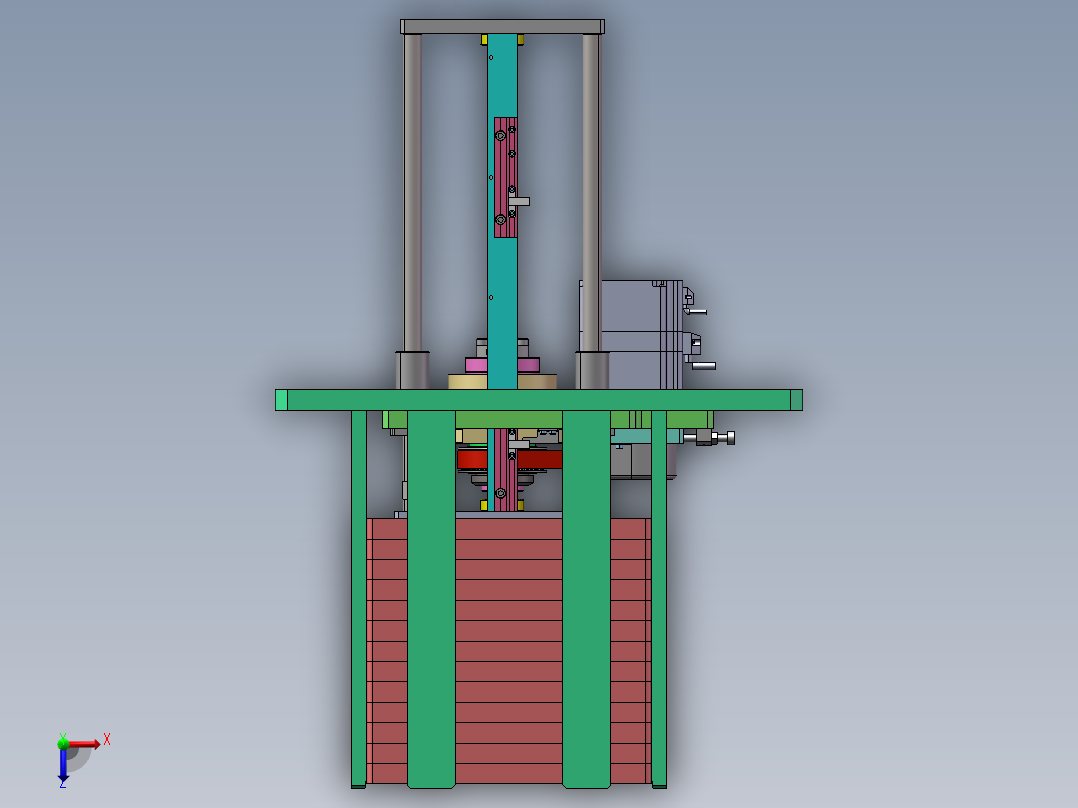
Task: Select the thin green leg at the far left
Action: point(358,599)
